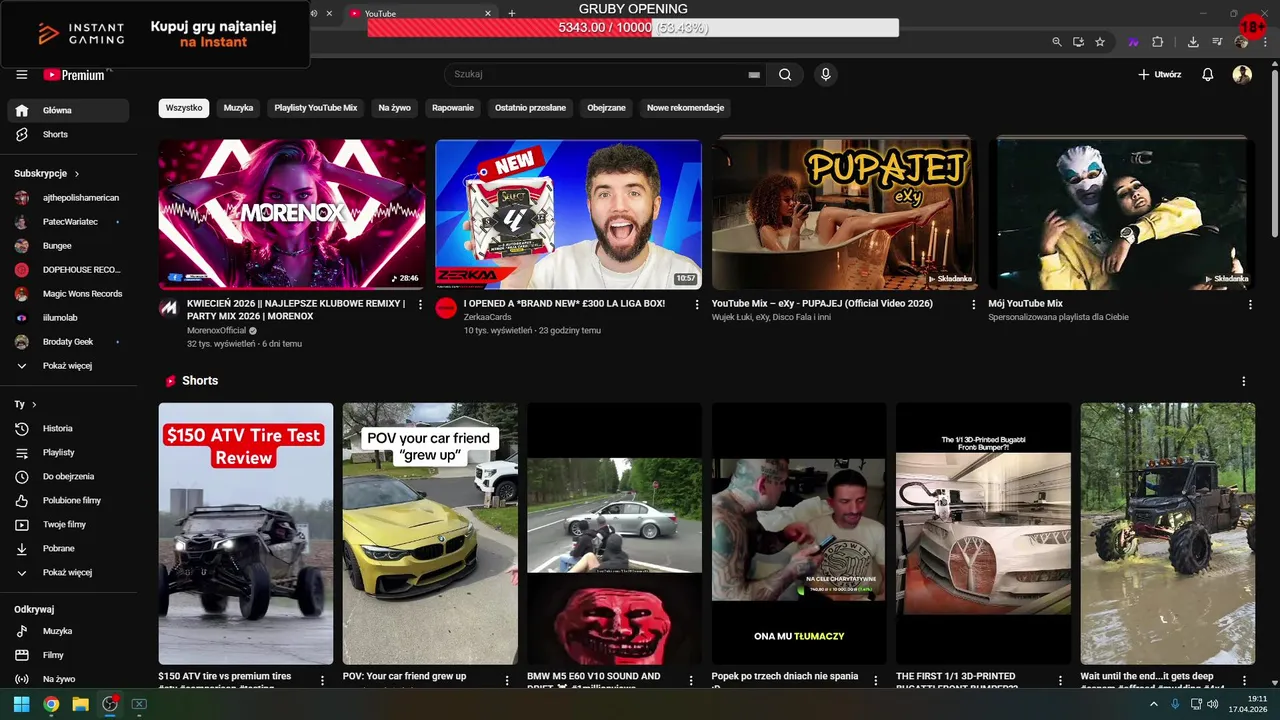Viewport: 1280px width, 720px height.
Task: Open Chrome downloads icon
Action: pos(1193,42)
